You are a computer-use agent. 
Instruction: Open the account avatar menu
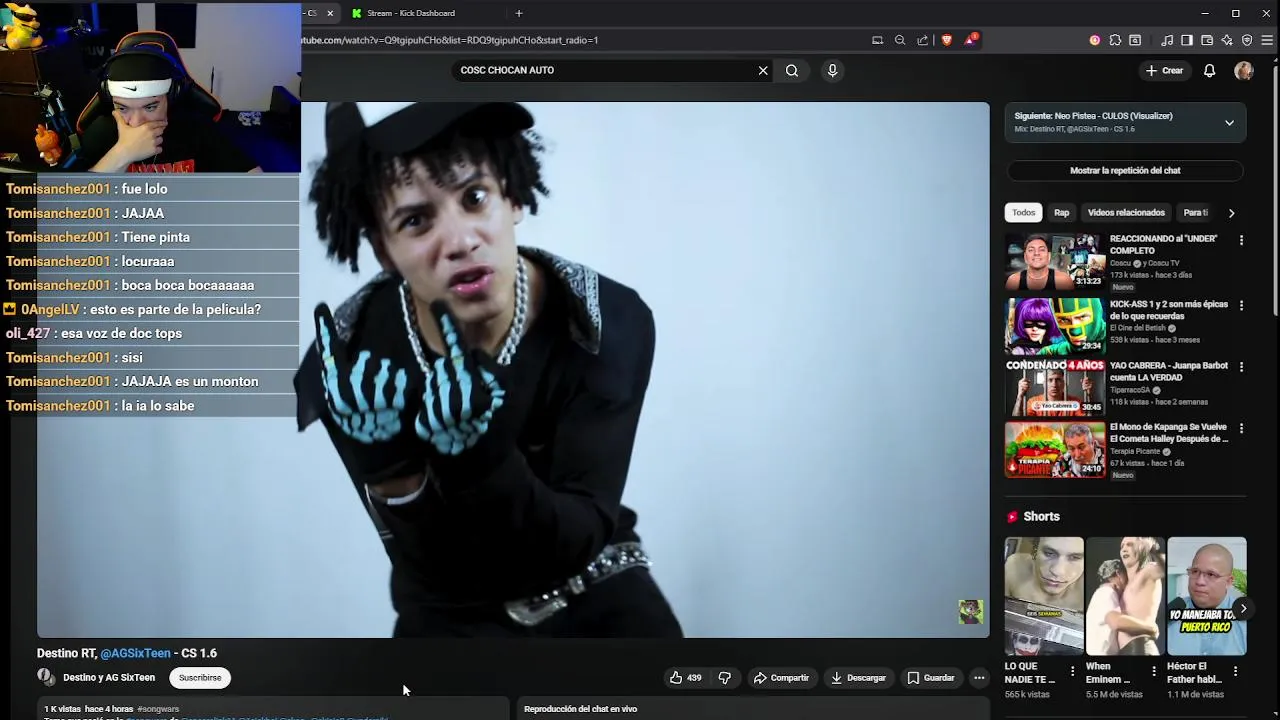click(x=1244, y=71)
